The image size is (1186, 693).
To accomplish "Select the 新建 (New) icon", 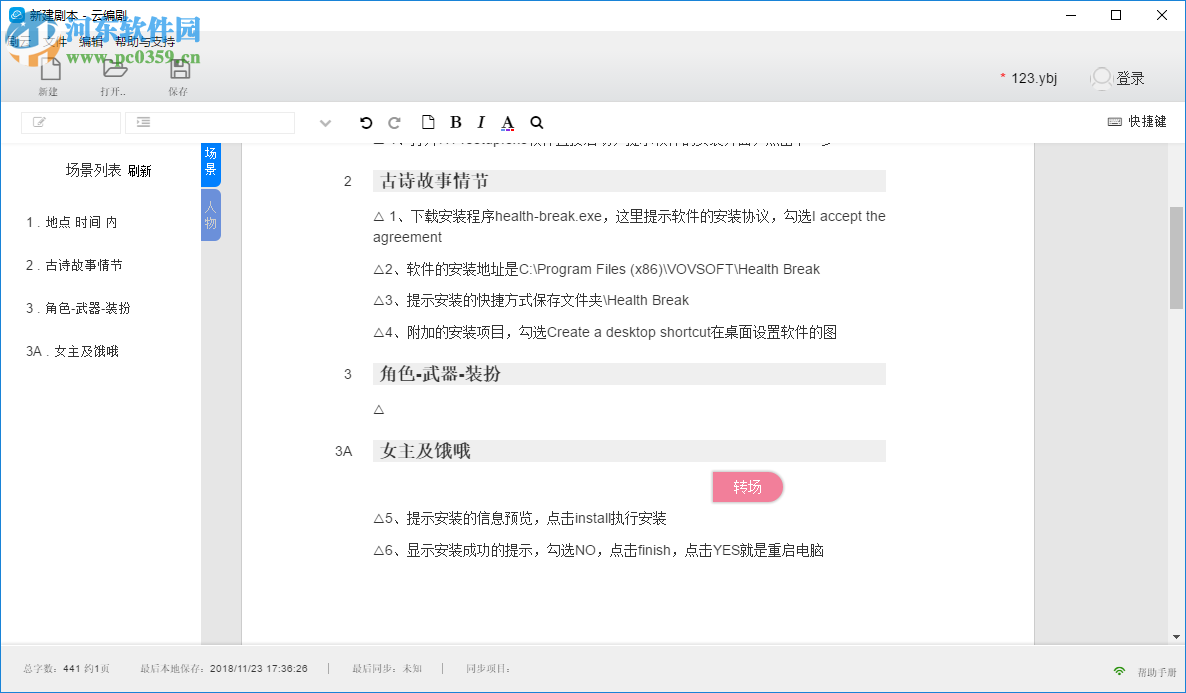I will tap(47, 75).
